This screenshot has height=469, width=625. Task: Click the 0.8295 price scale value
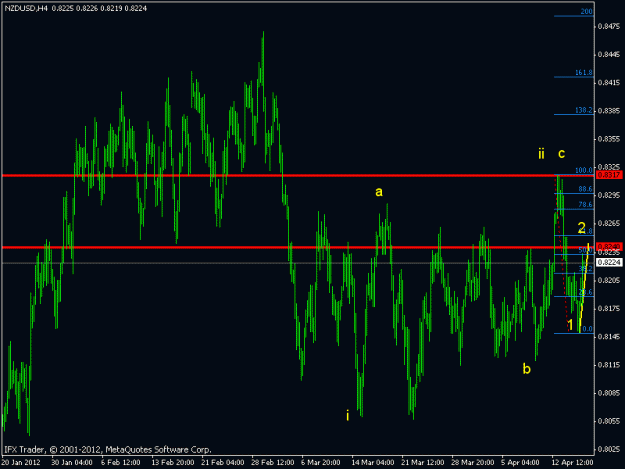609,195
